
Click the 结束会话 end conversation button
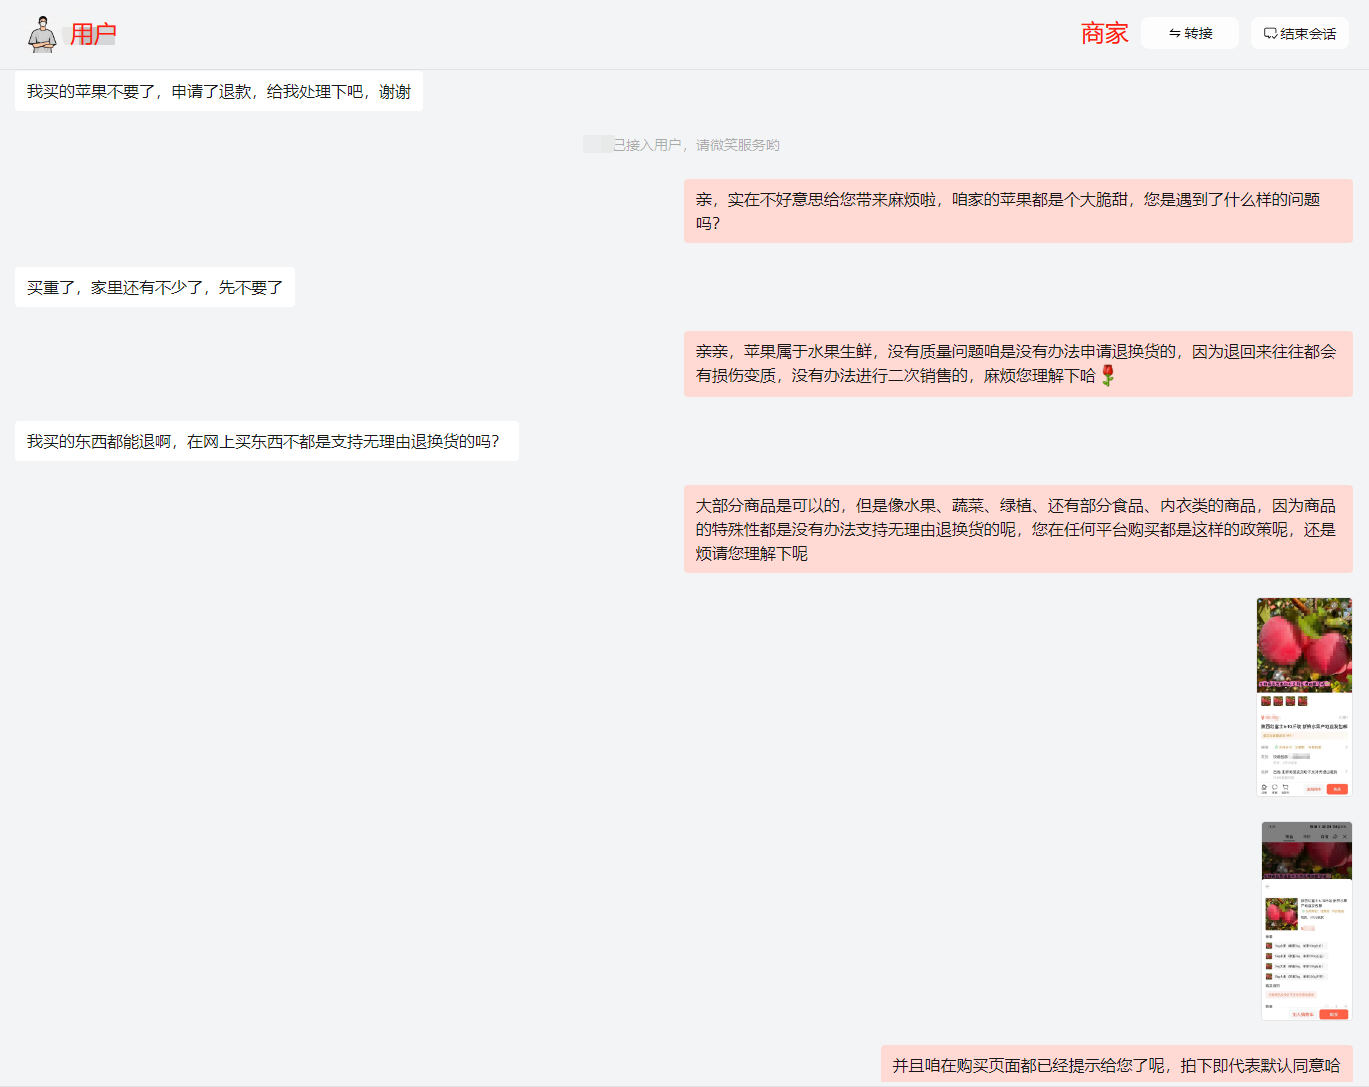coord(1300,33)
